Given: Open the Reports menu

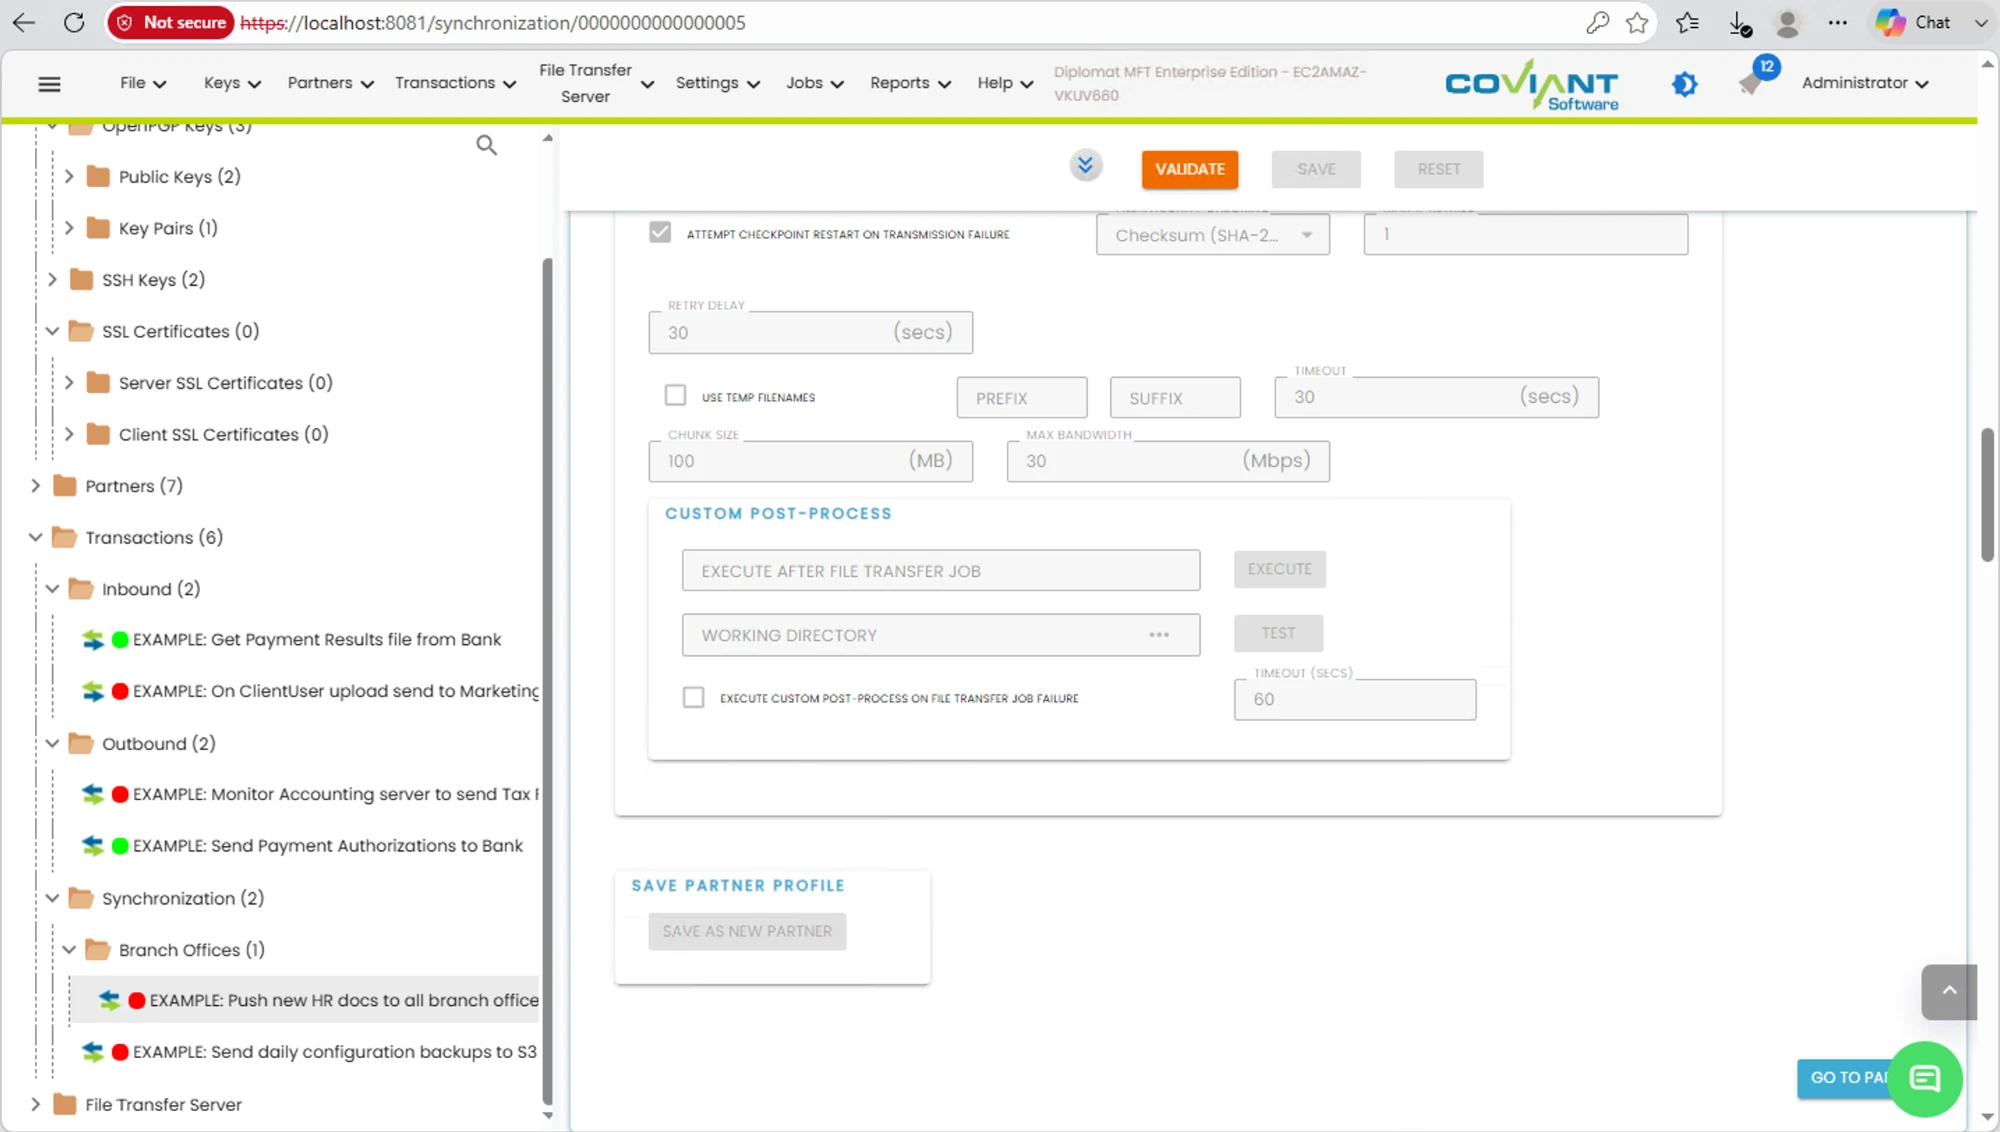Looking at the screenshot, I should [910, 83].
